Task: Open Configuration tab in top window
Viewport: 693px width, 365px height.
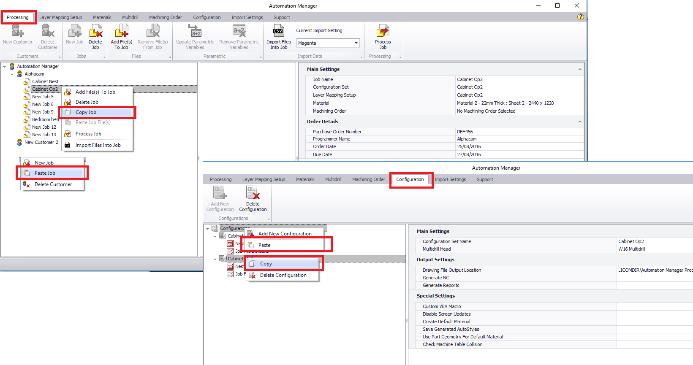Action: coord(206,17)
